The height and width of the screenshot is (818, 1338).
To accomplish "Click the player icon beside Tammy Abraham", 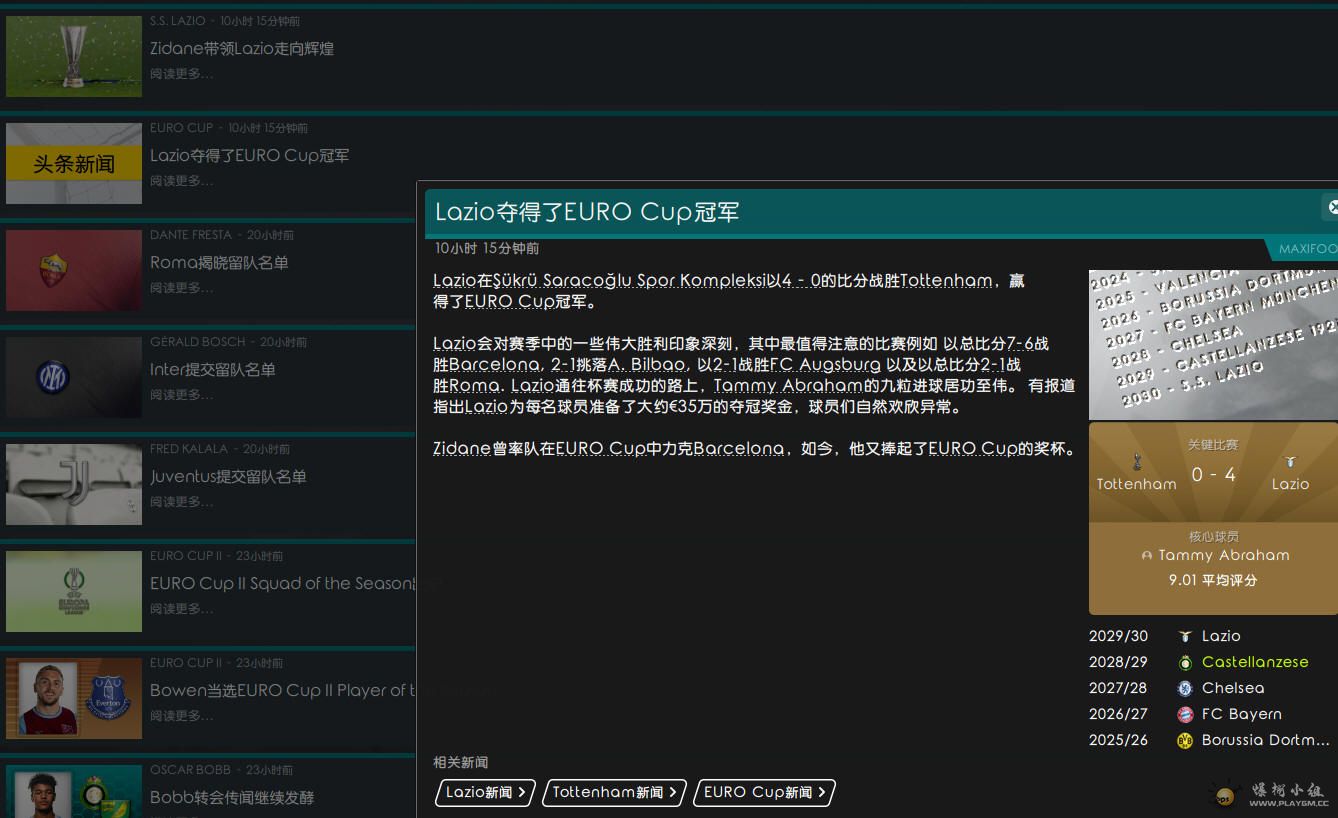I will (1147, 555).
